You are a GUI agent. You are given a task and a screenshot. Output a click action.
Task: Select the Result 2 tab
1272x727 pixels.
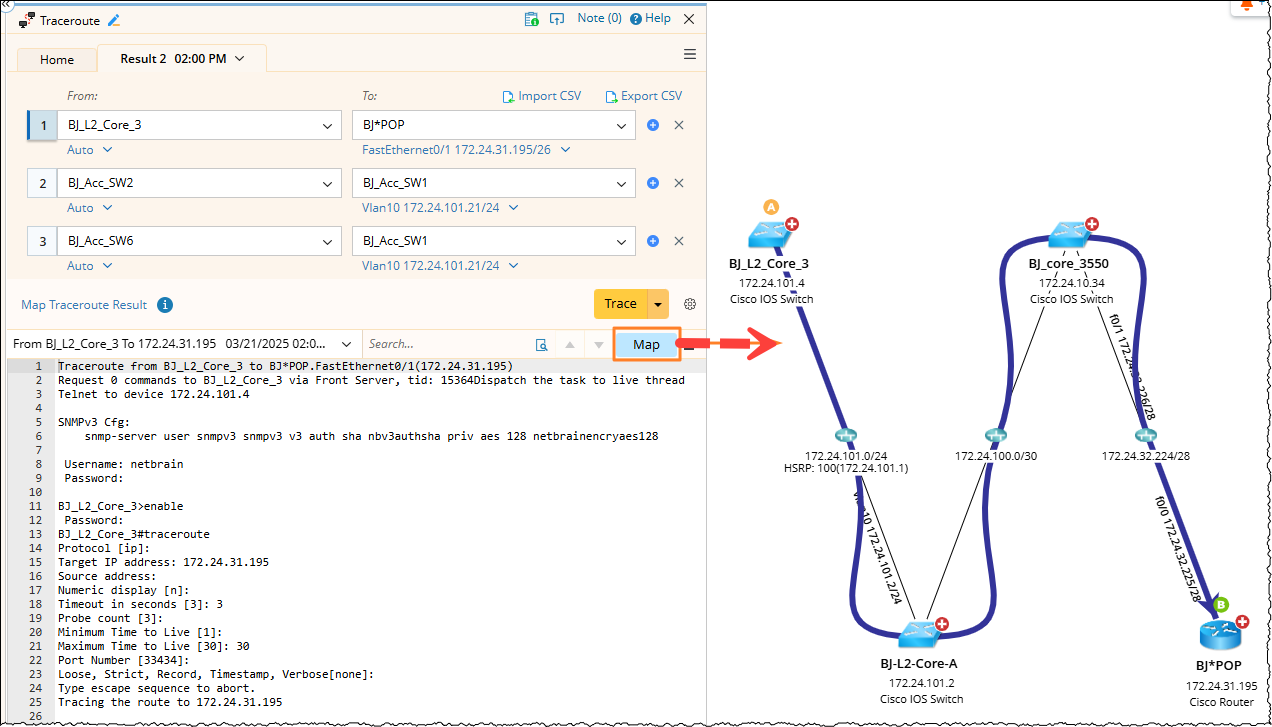pyautogui.click(x=182, y=59)
